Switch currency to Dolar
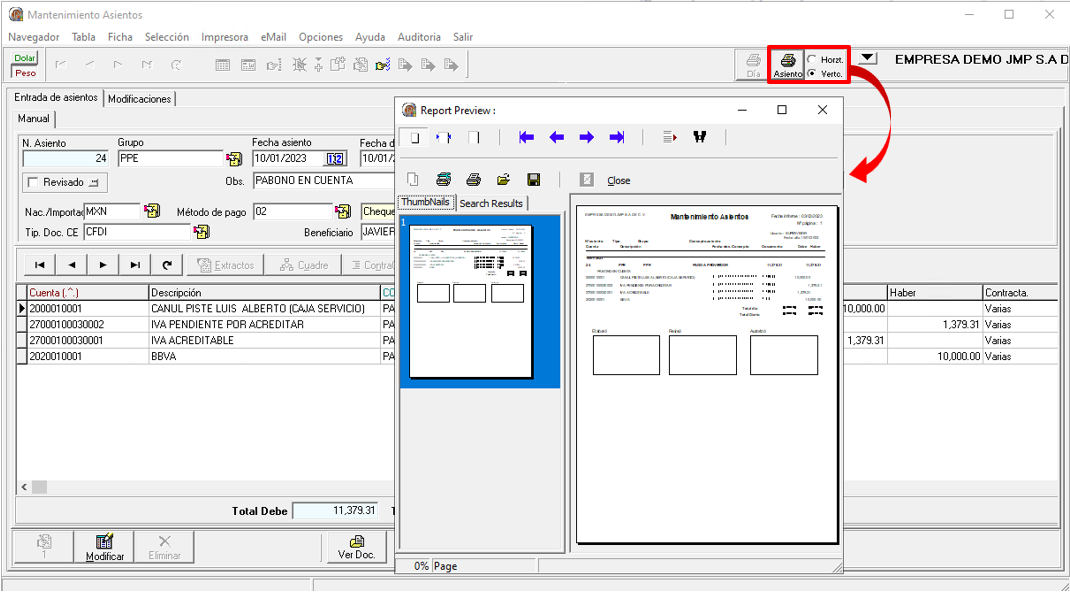Image resolution: width=1070 pixels, height=592 pixels. click(x=25, y=58)
